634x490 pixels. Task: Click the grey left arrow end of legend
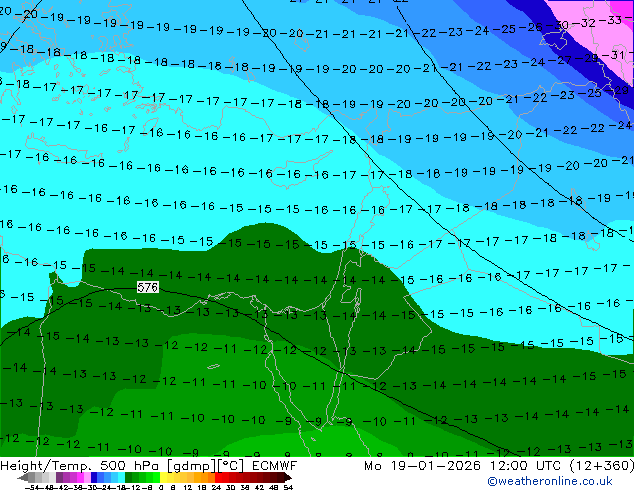(x=23, y=478)
